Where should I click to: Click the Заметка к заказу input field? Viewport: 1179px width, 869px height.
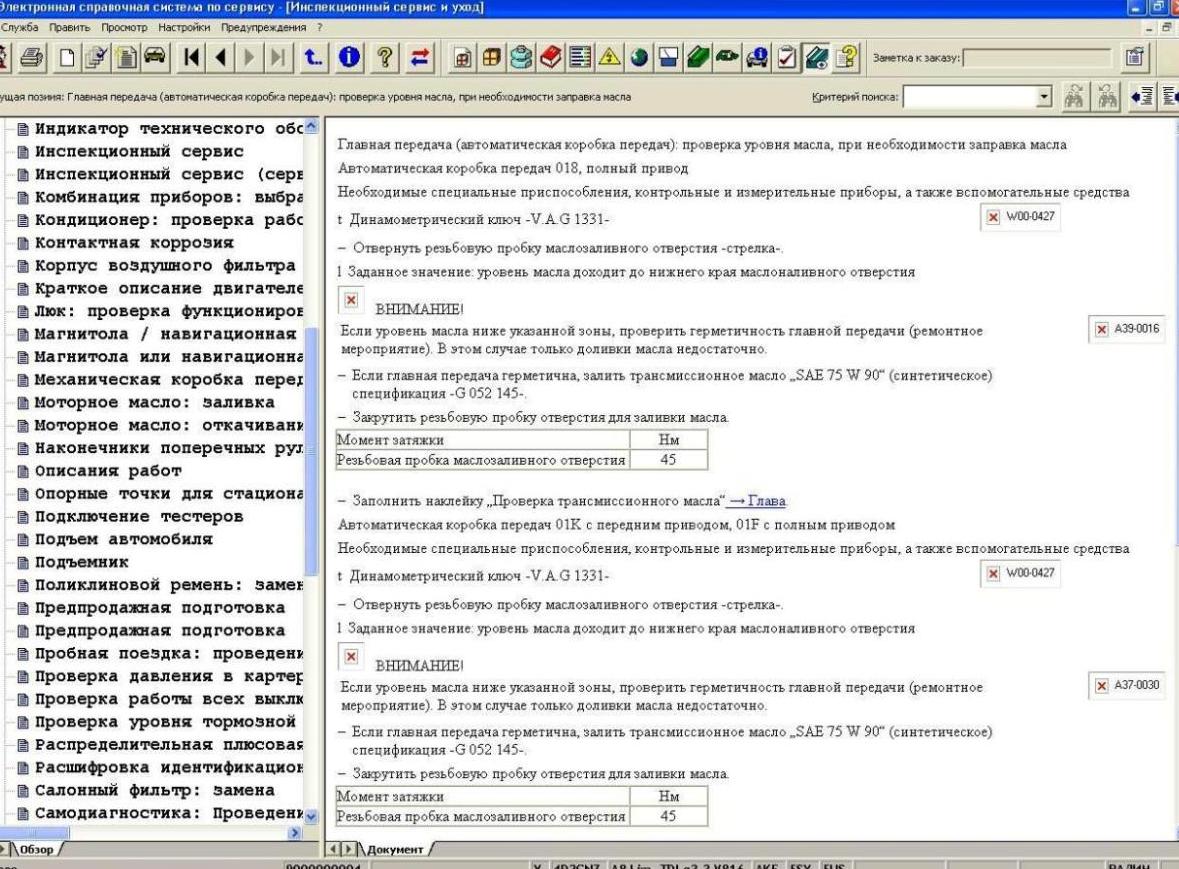[1036, 58]
